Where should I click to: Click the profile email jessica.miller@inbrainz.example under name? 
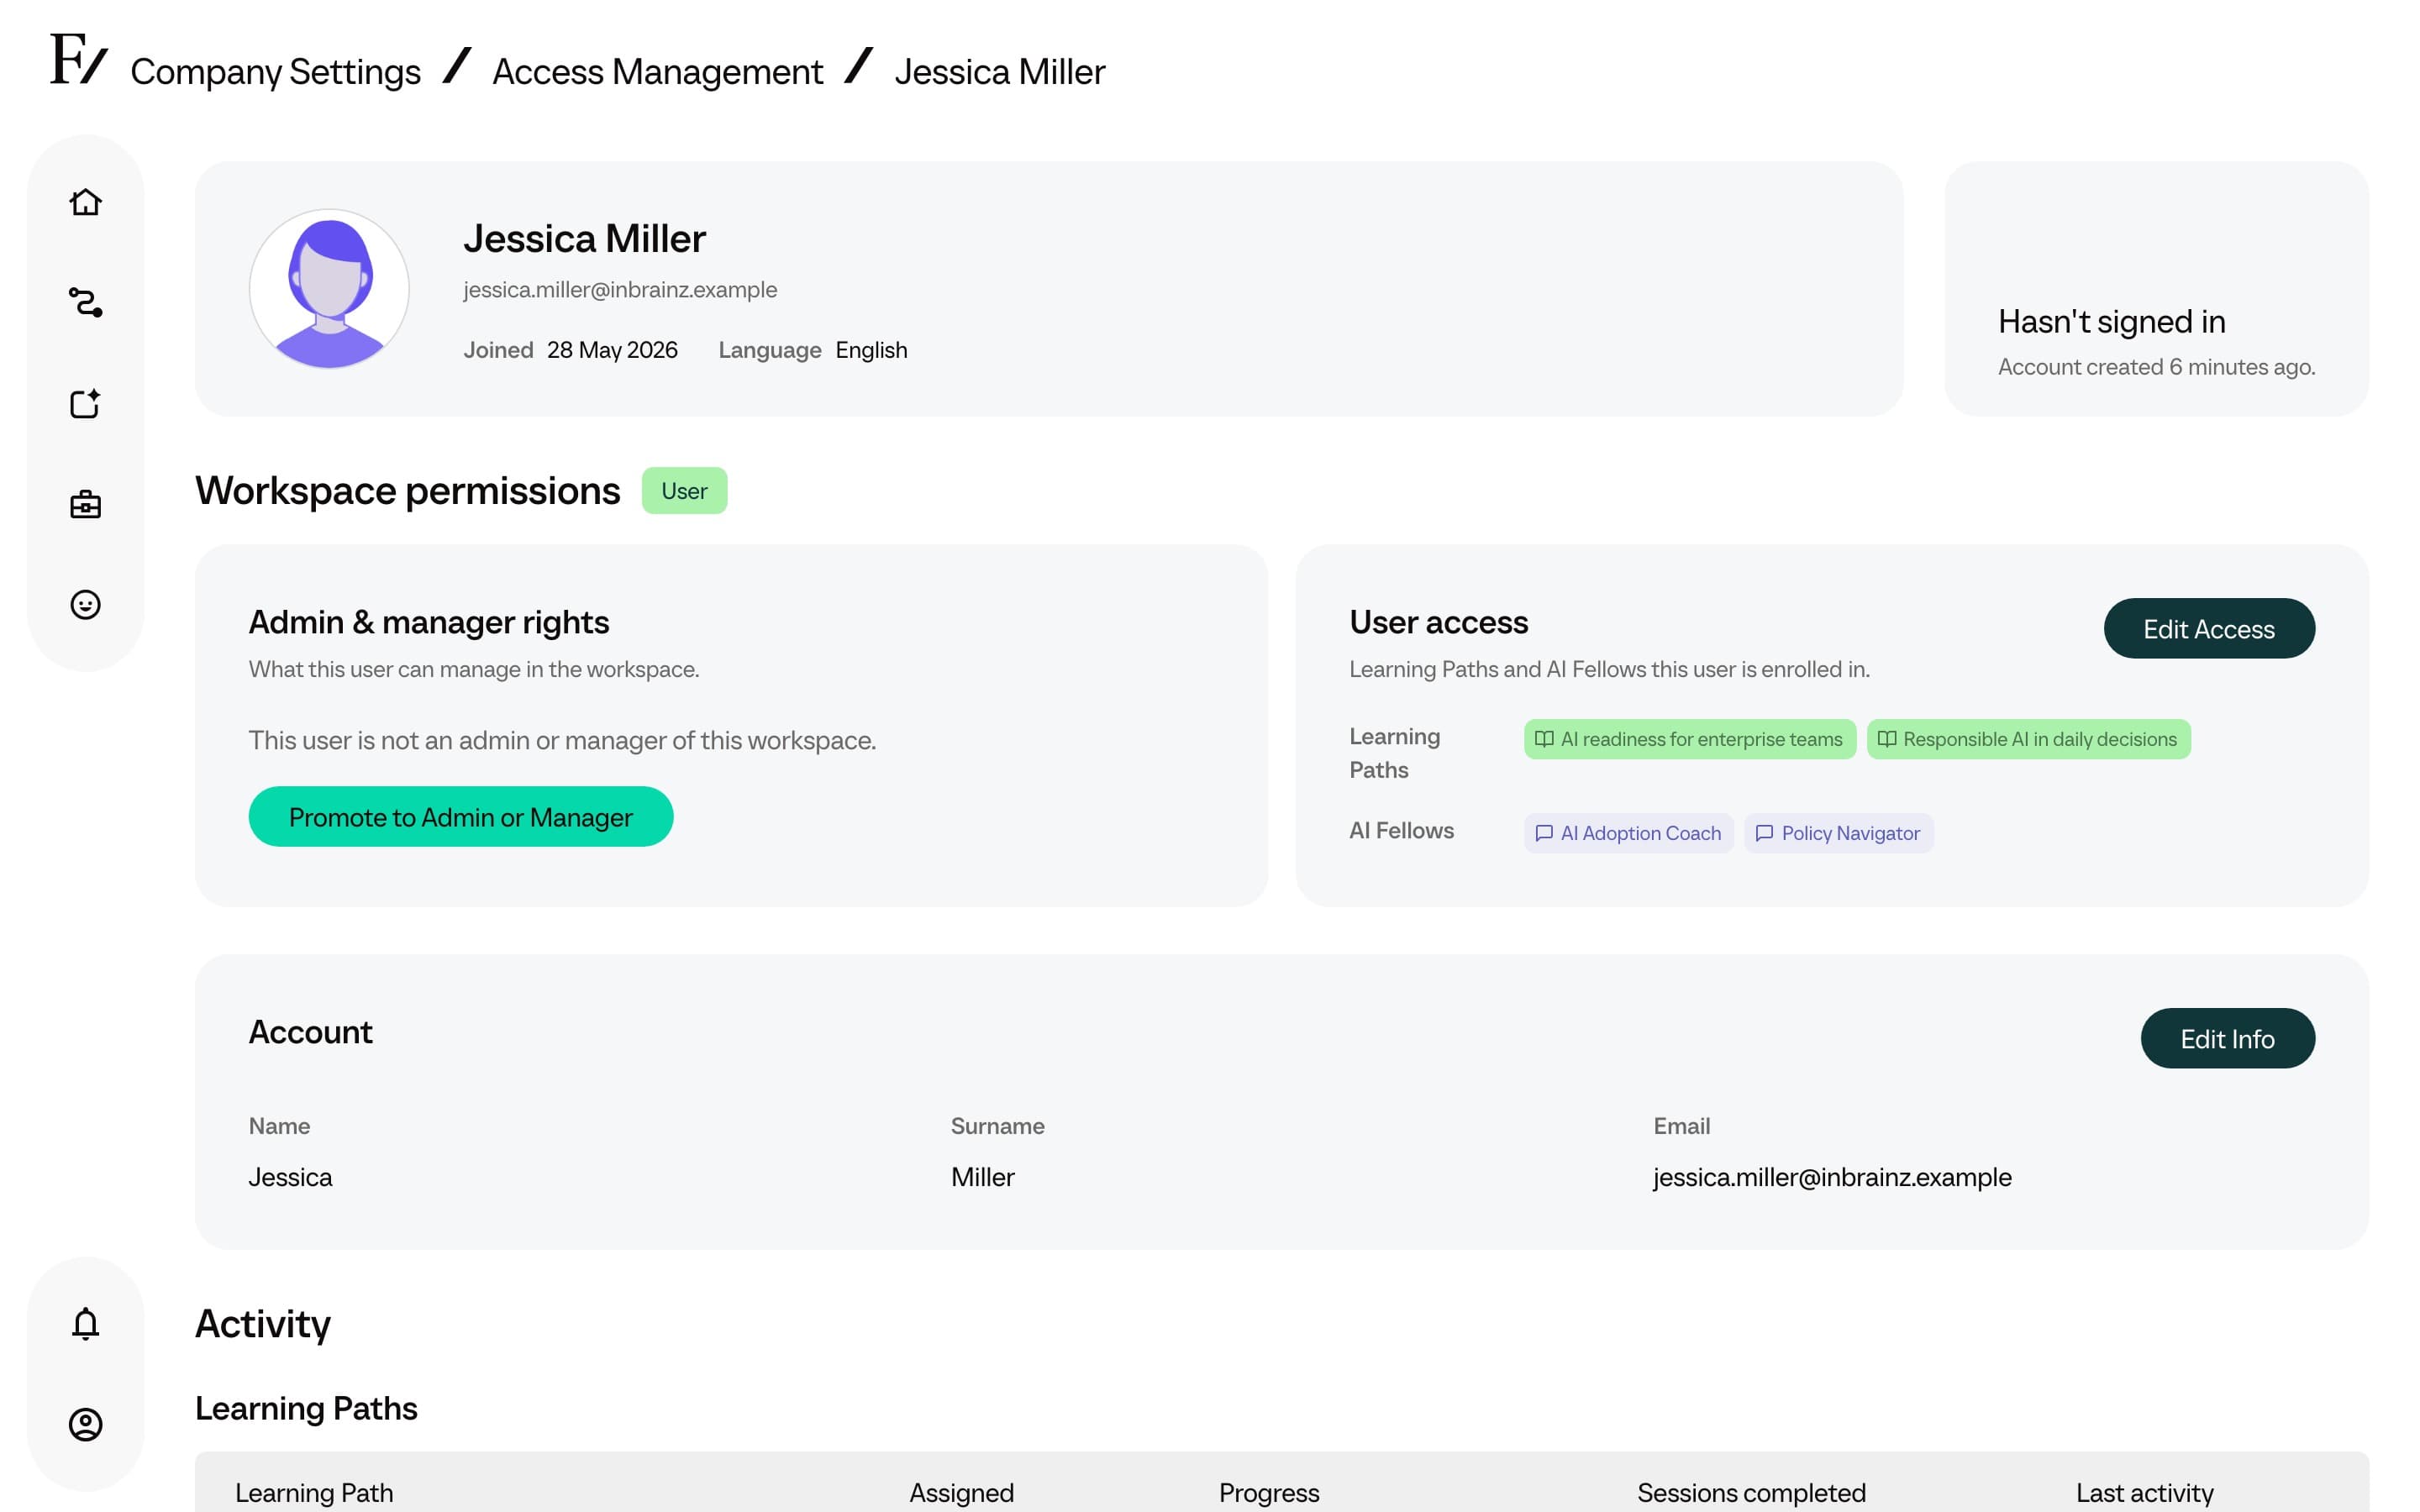[620, 290]
